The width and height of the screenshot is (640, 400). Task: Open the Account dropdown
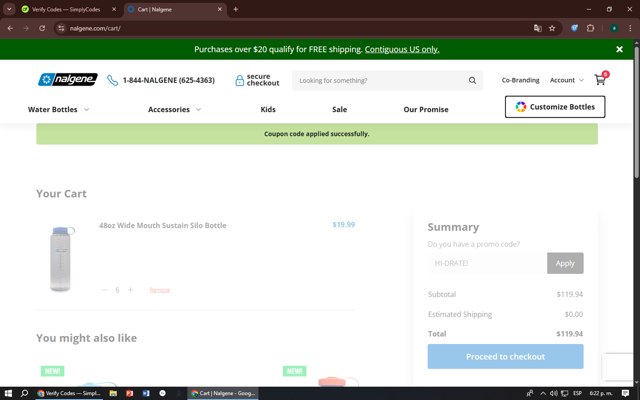point(567,80)
